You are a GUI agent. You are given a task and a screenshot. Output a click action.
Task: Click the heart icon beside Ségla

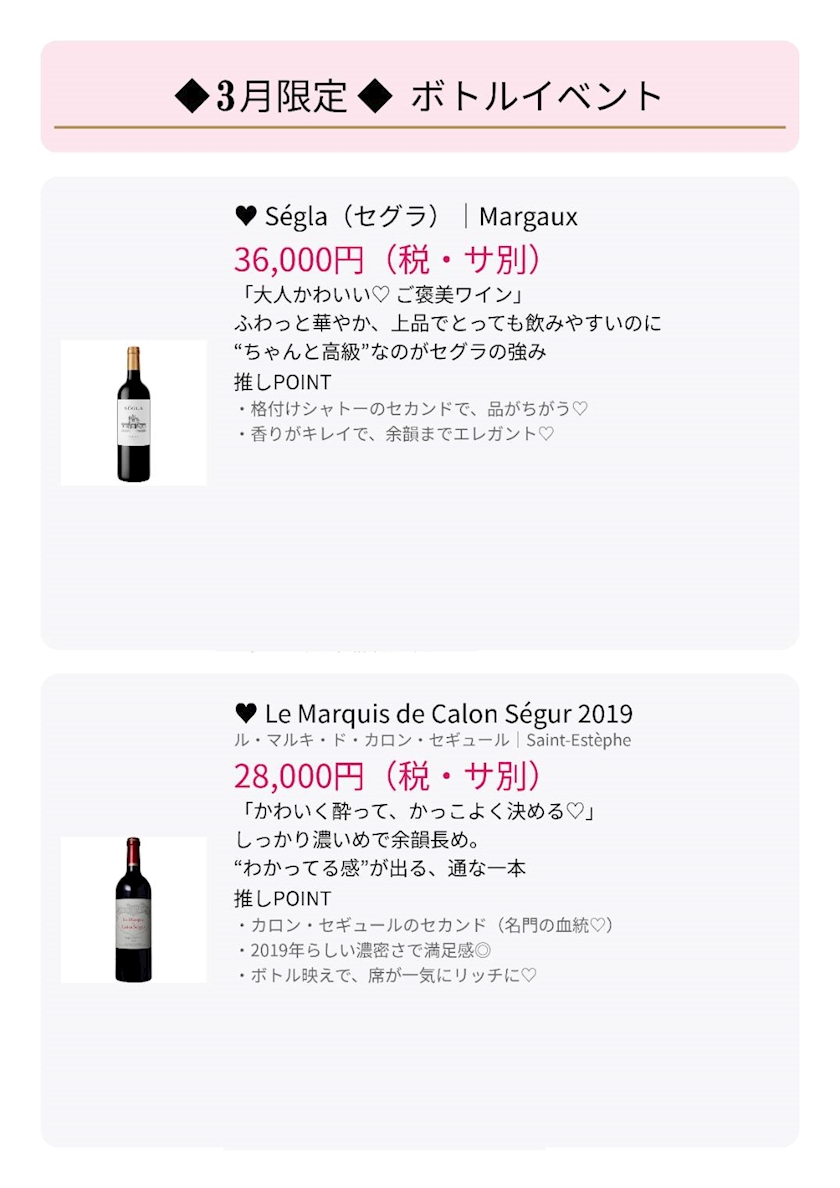[246, 216]
